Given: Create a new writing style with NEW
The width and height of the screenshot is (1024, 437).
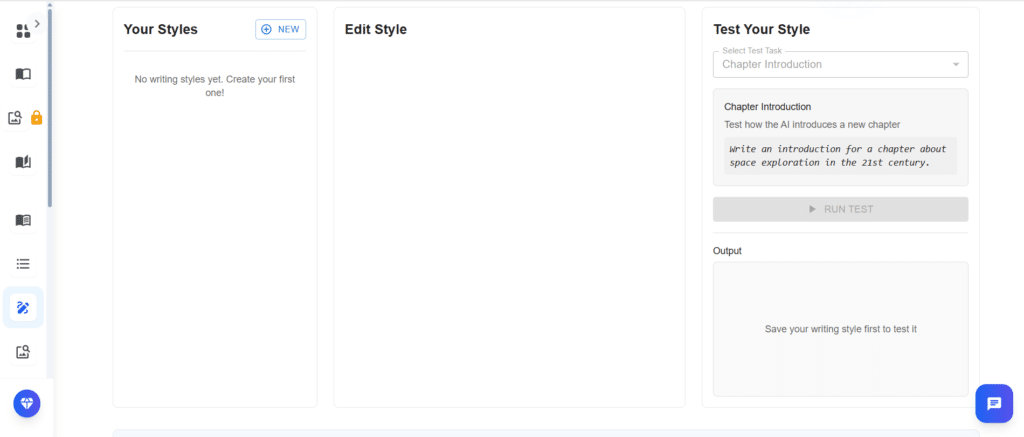Looking at the screenshot, I should pos(280,29).
